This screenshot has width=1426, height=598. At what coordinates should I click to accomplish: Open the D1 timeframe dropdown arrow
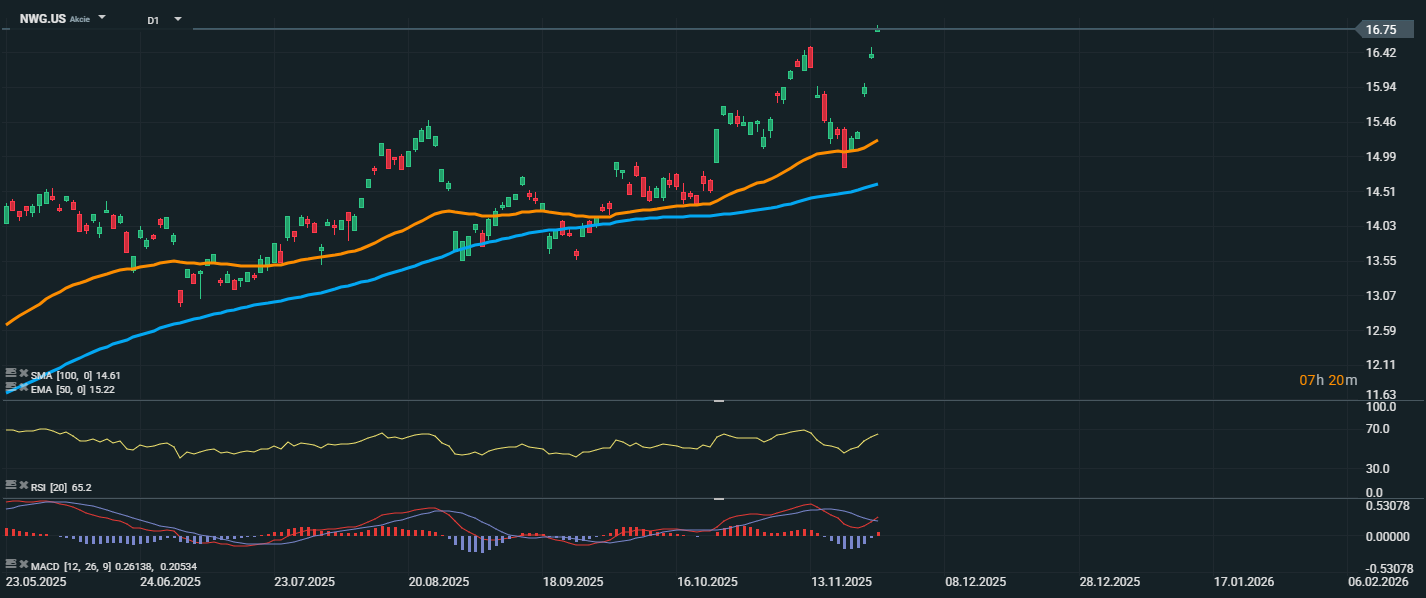tap(178, 19)
